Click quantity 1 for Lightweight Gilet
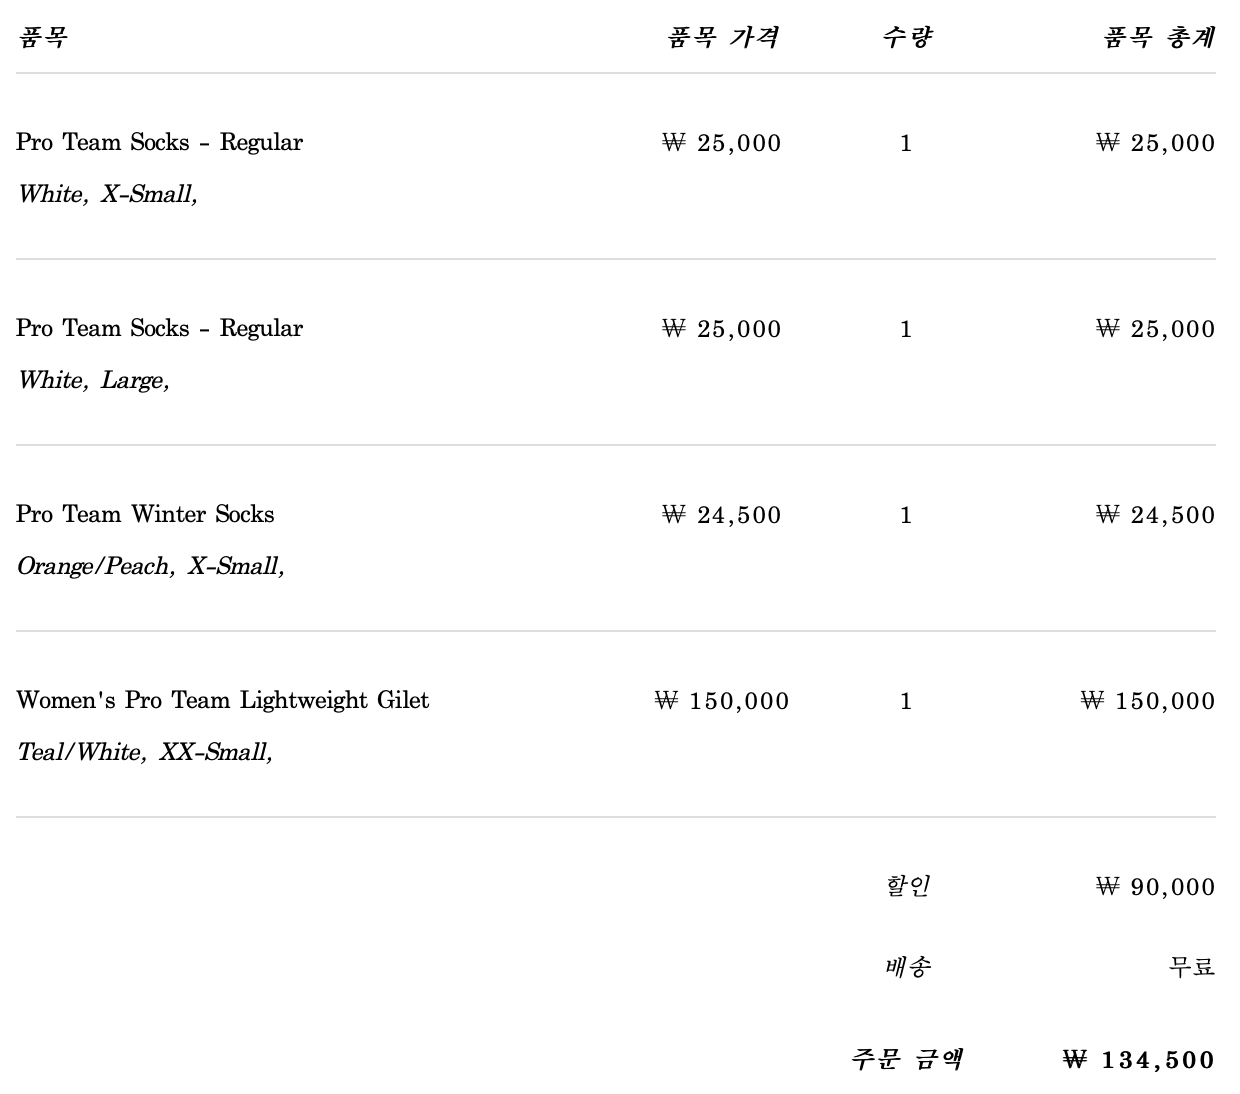The image size is (1240, 1094). 906,701
